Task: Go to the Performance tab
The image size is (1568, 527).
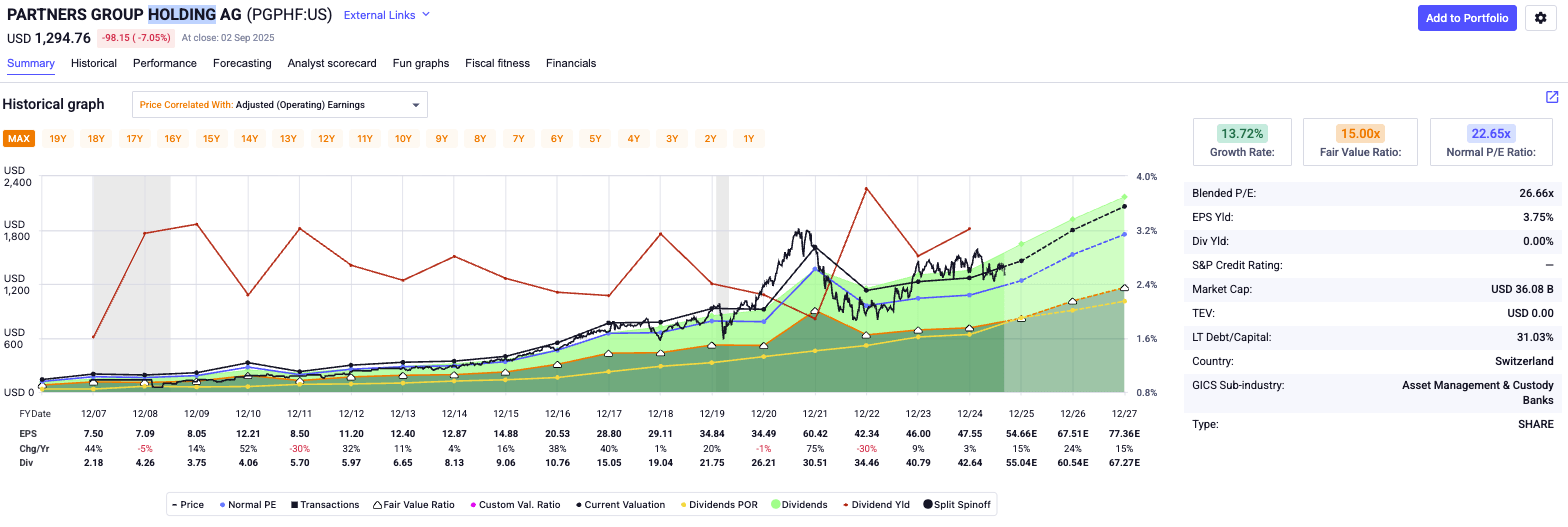Action: pyautogui.click(x=165, y=63)
